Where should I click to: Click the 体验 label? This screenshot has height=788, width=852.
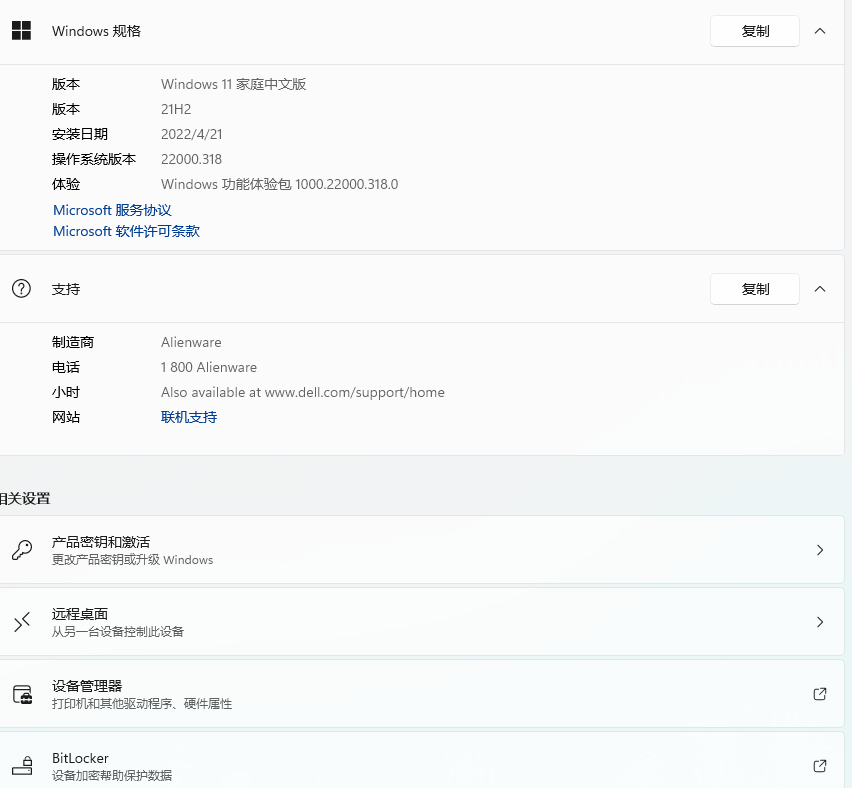66,184
